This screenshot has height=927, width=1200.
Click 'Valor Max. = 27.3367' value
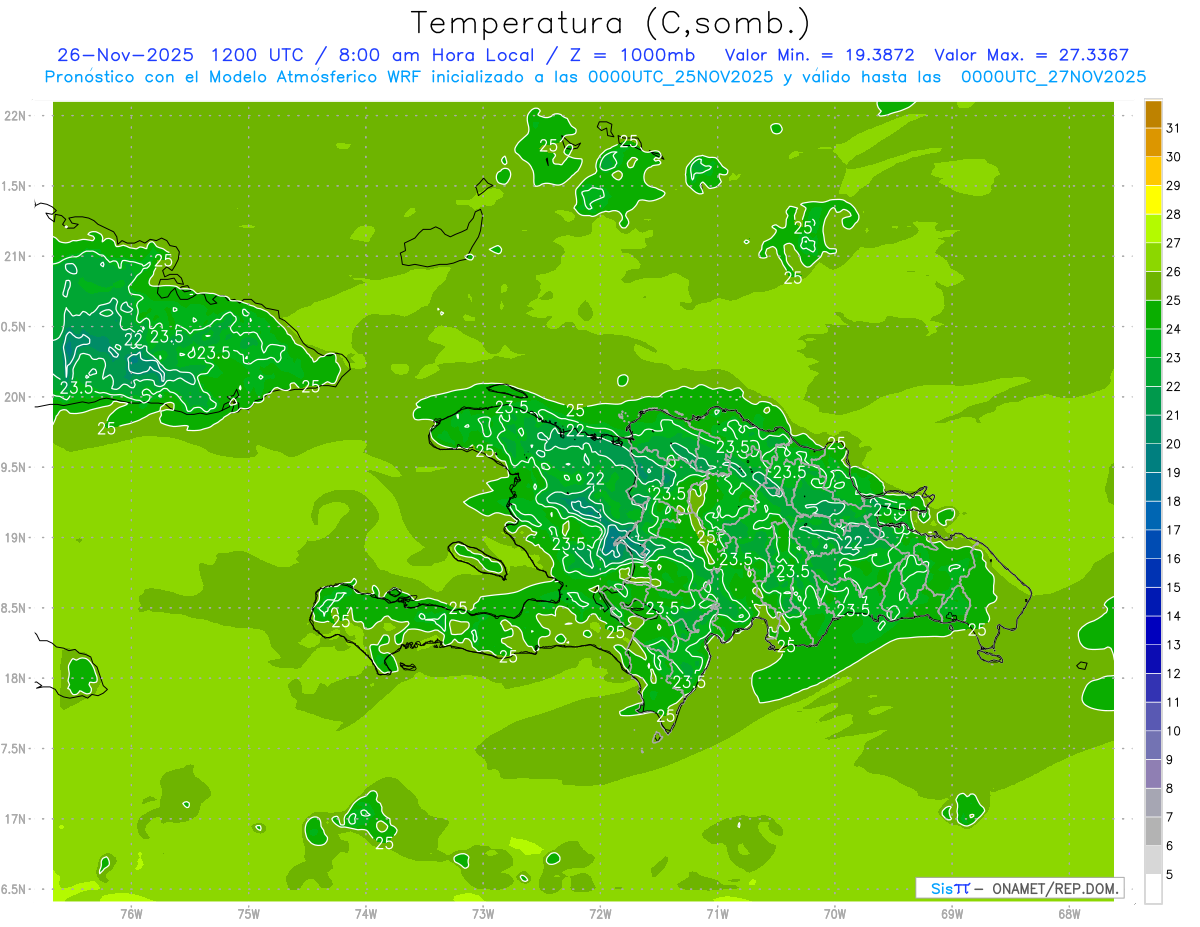1031,55
